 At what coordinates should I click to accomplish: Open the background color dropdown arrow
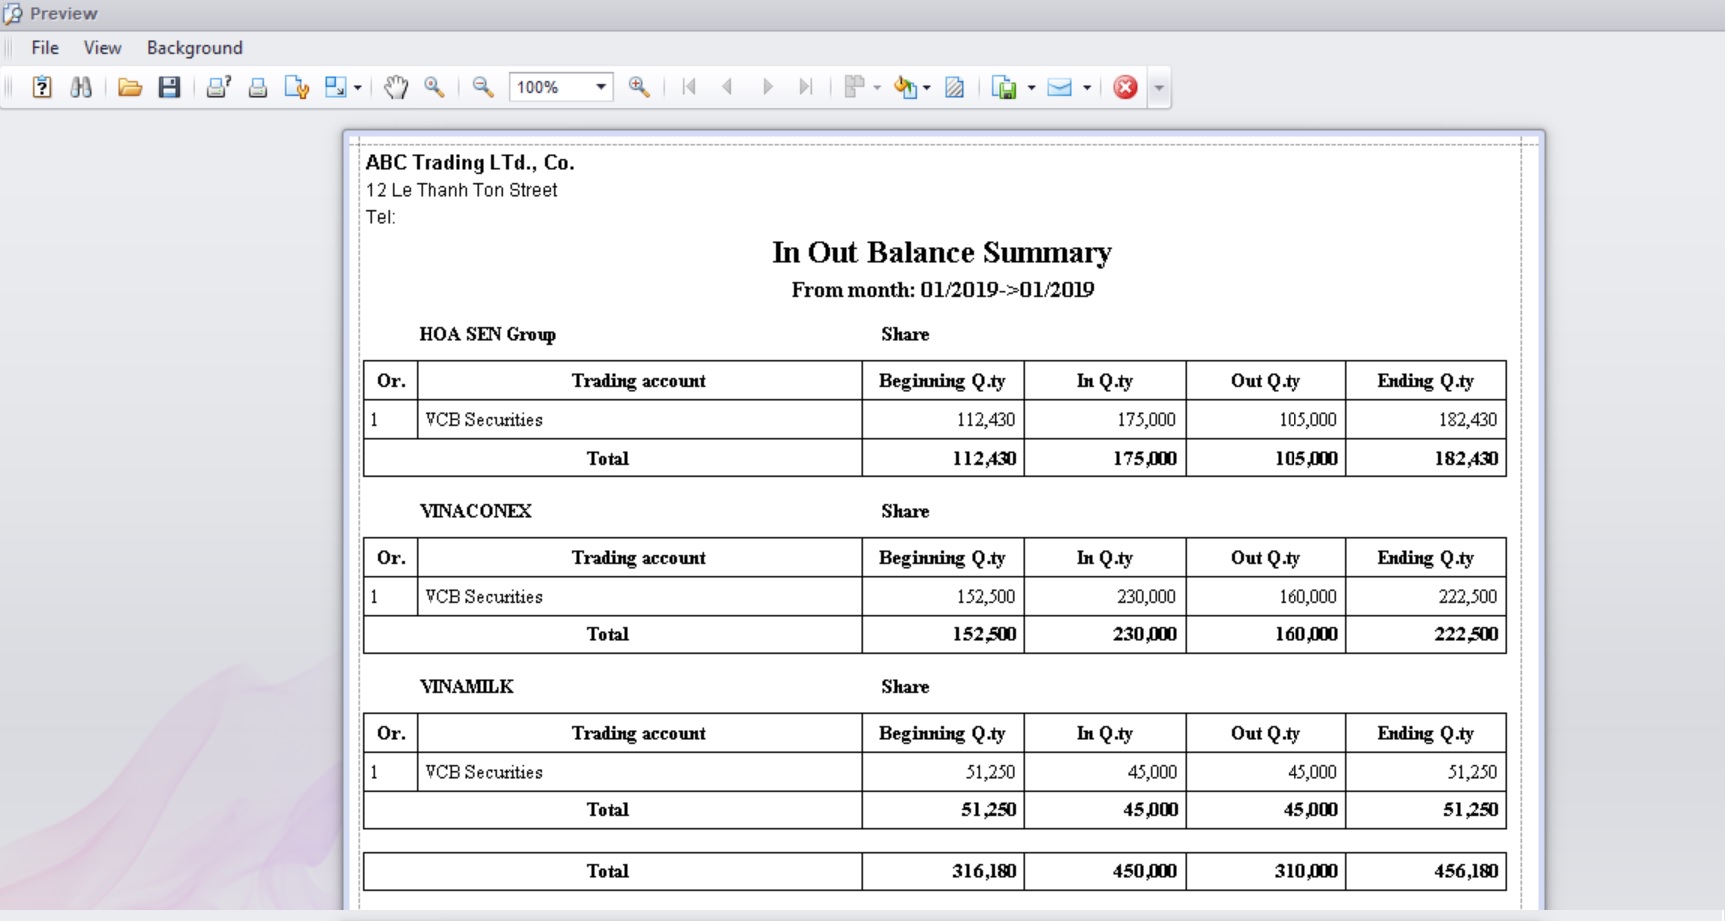point(927,88)
